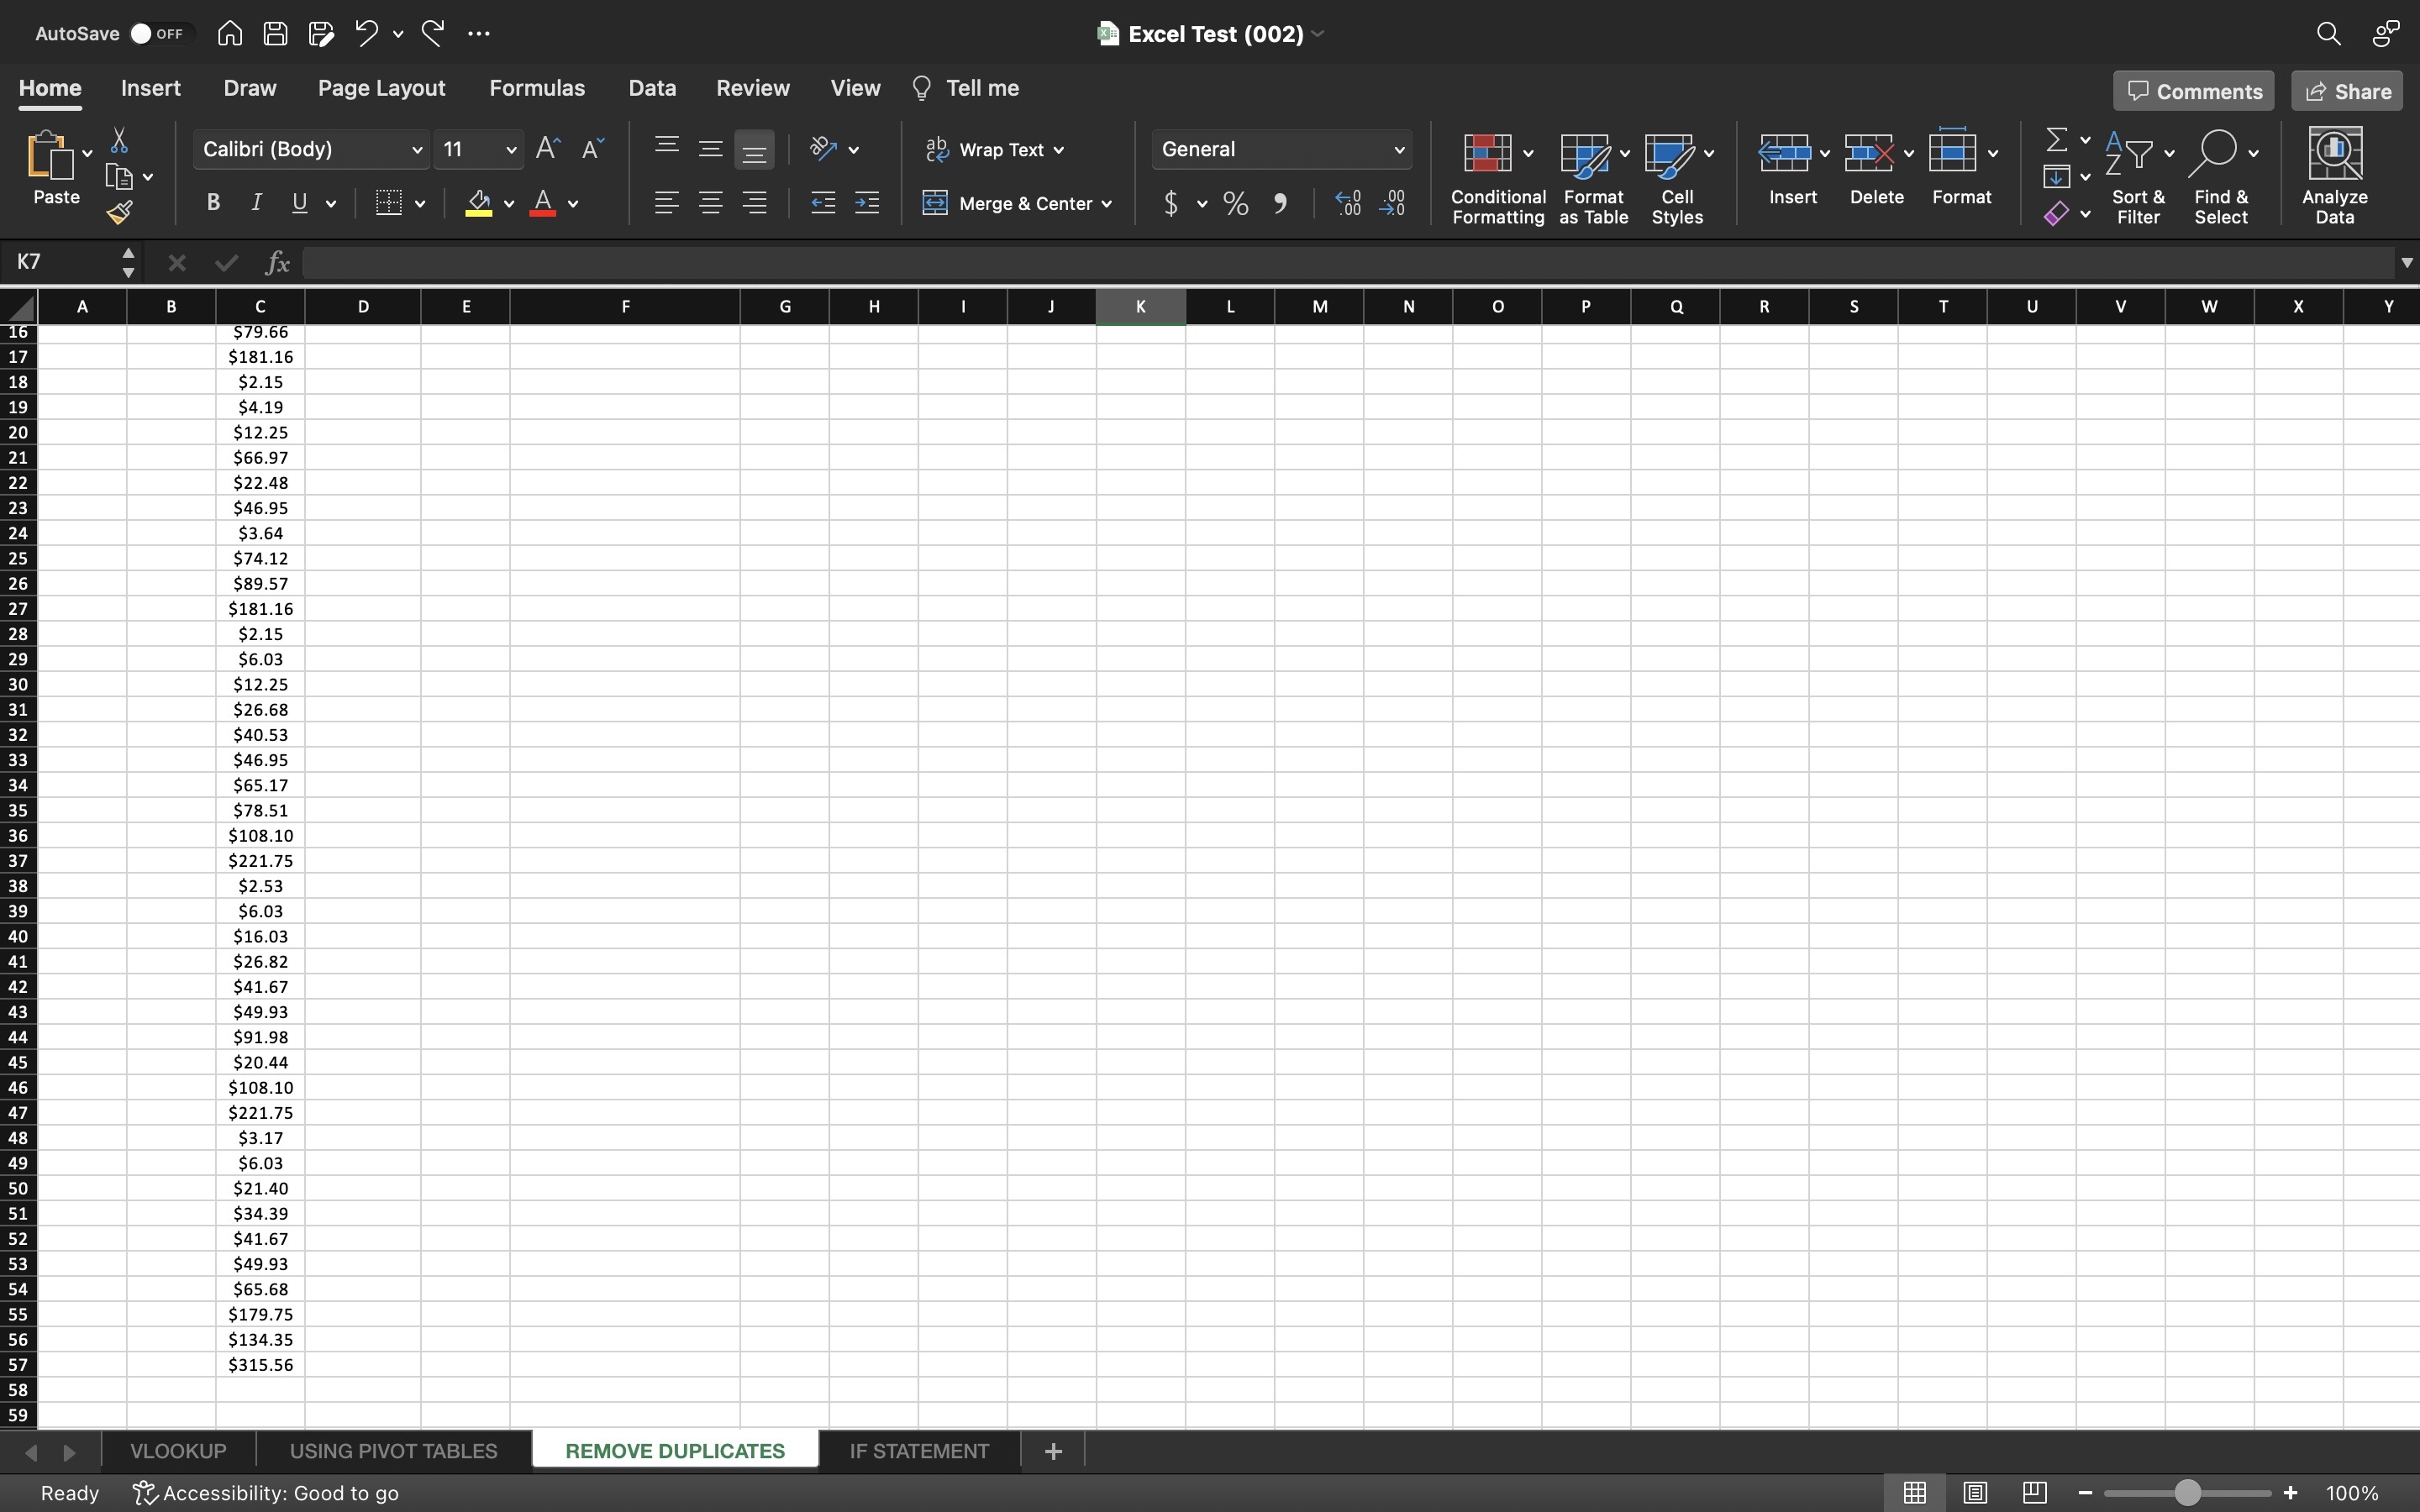Click the AutoSum sigma icon

point(2056,140)
